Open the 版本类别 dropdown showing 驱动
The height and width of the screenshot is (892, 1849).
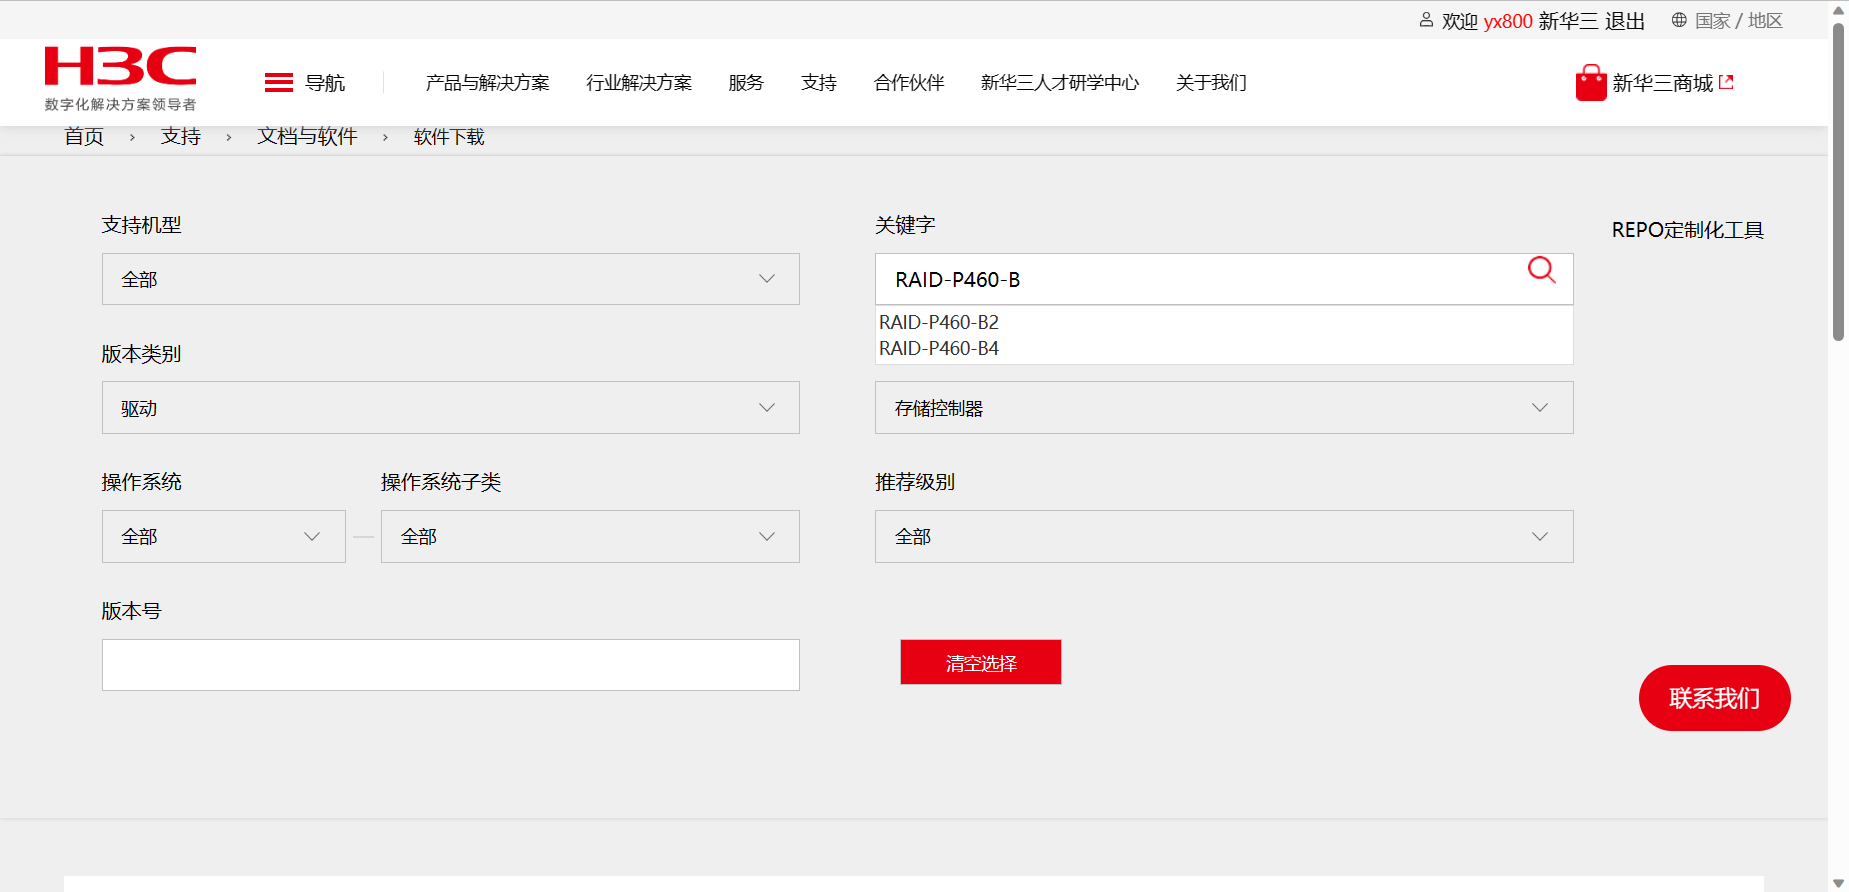coord(450,408)
